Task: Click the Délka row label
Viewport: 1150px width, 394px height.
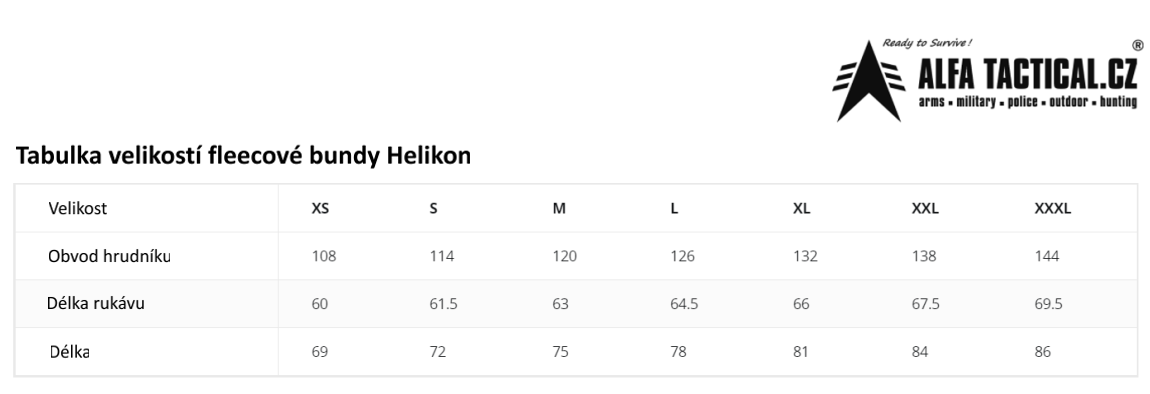Action: pos(70,351)
